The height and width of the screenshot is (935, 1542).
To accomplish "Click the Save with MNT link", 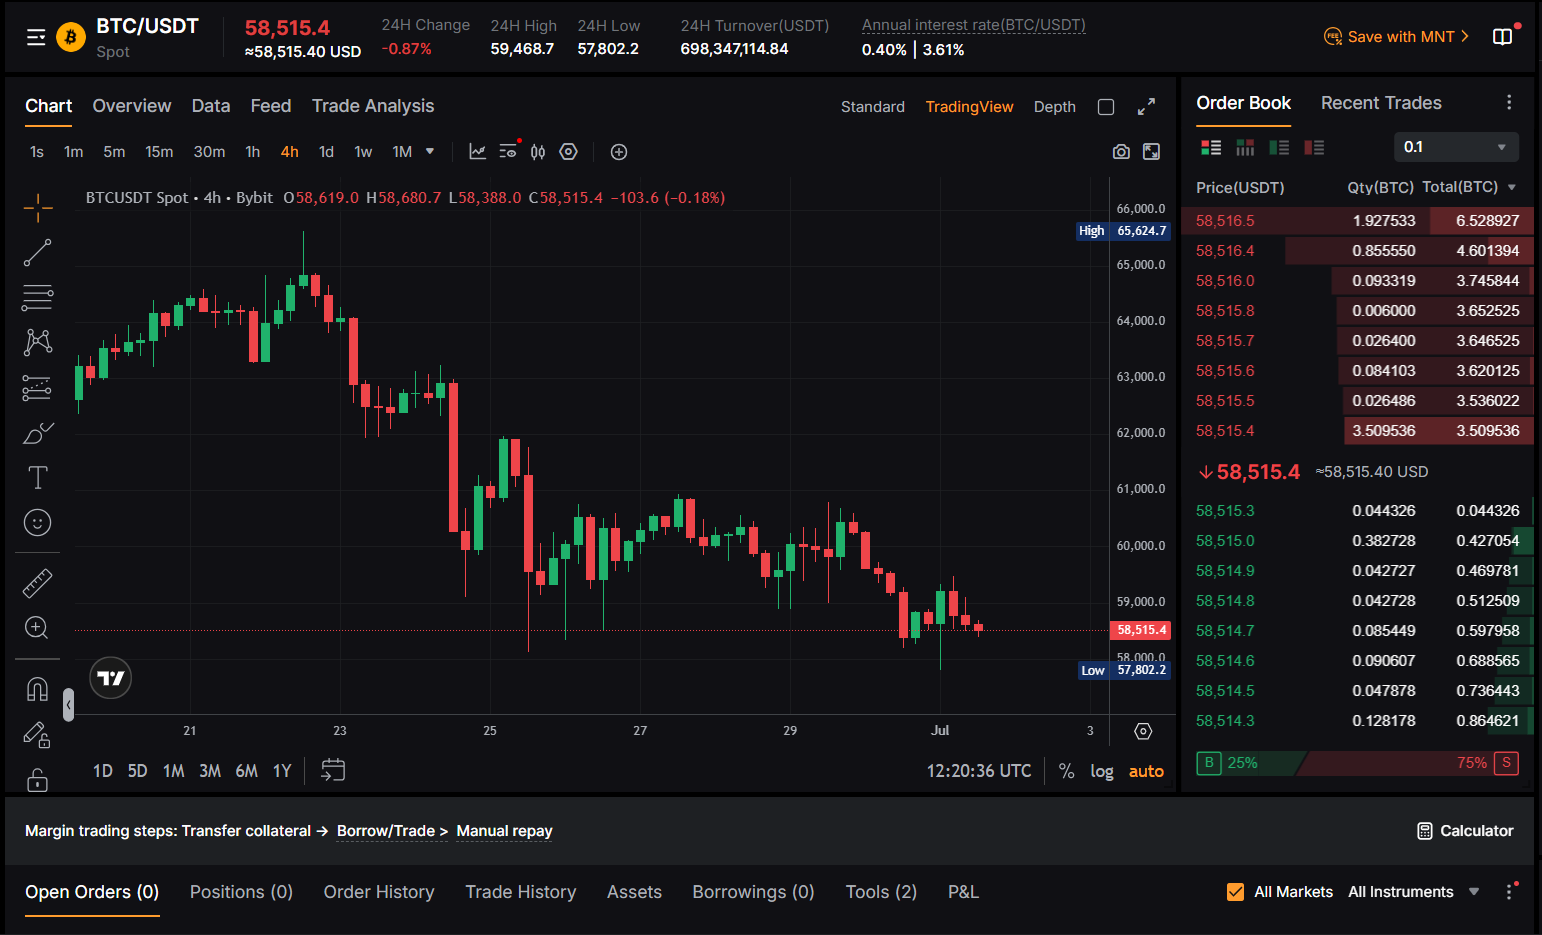I will pos(1397,37).
